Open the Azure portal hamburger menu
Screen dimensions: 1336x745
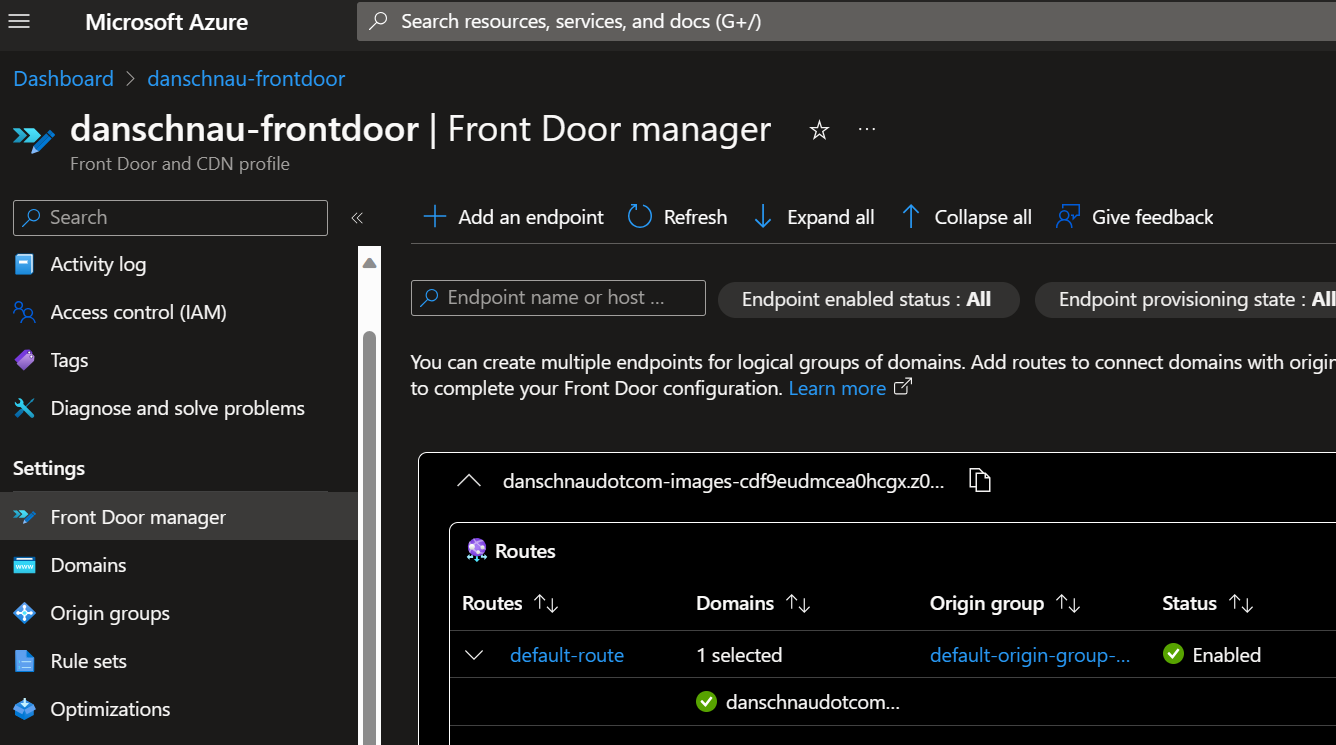(19, 21)
